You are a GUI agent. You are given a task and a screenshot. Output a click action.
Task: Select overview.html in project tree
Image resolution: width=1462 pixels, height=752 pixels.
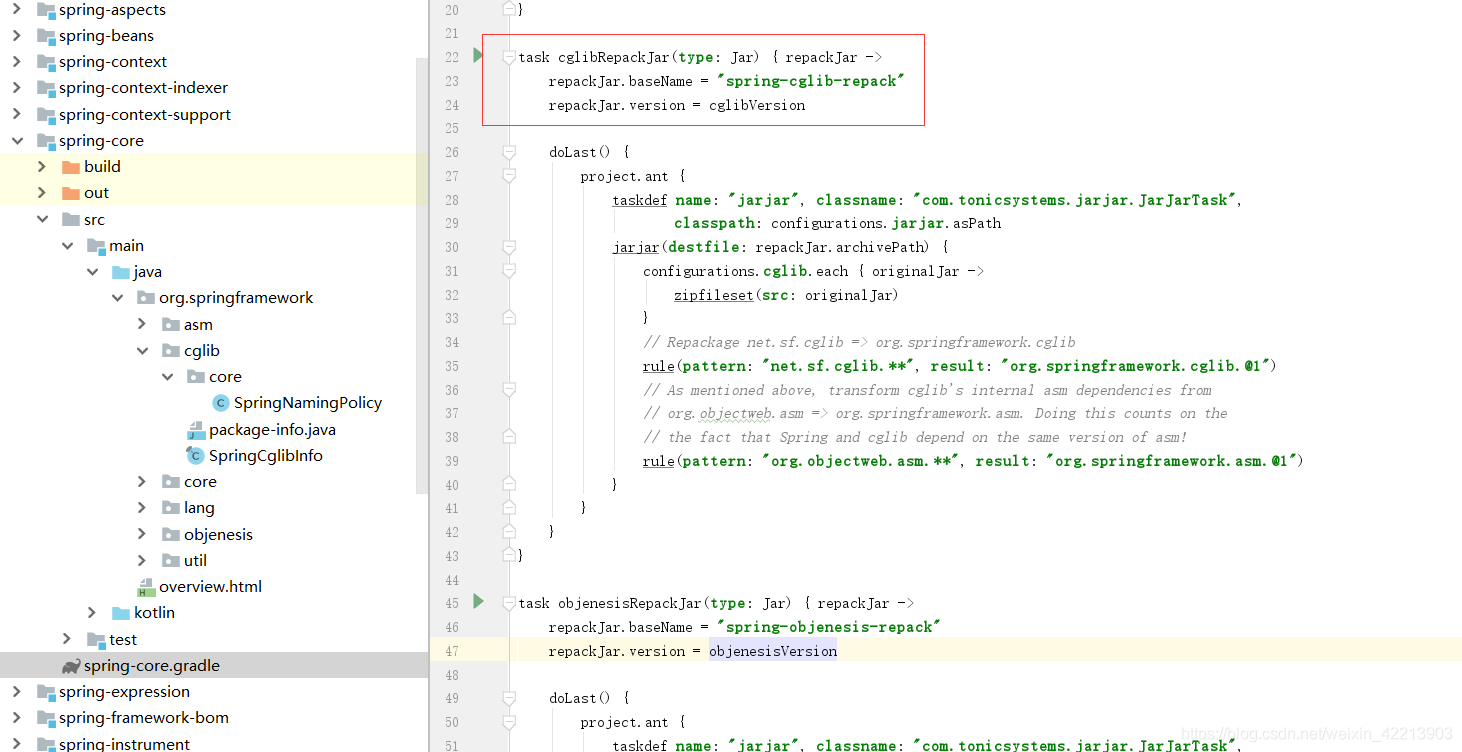click(x=210, y=587)
